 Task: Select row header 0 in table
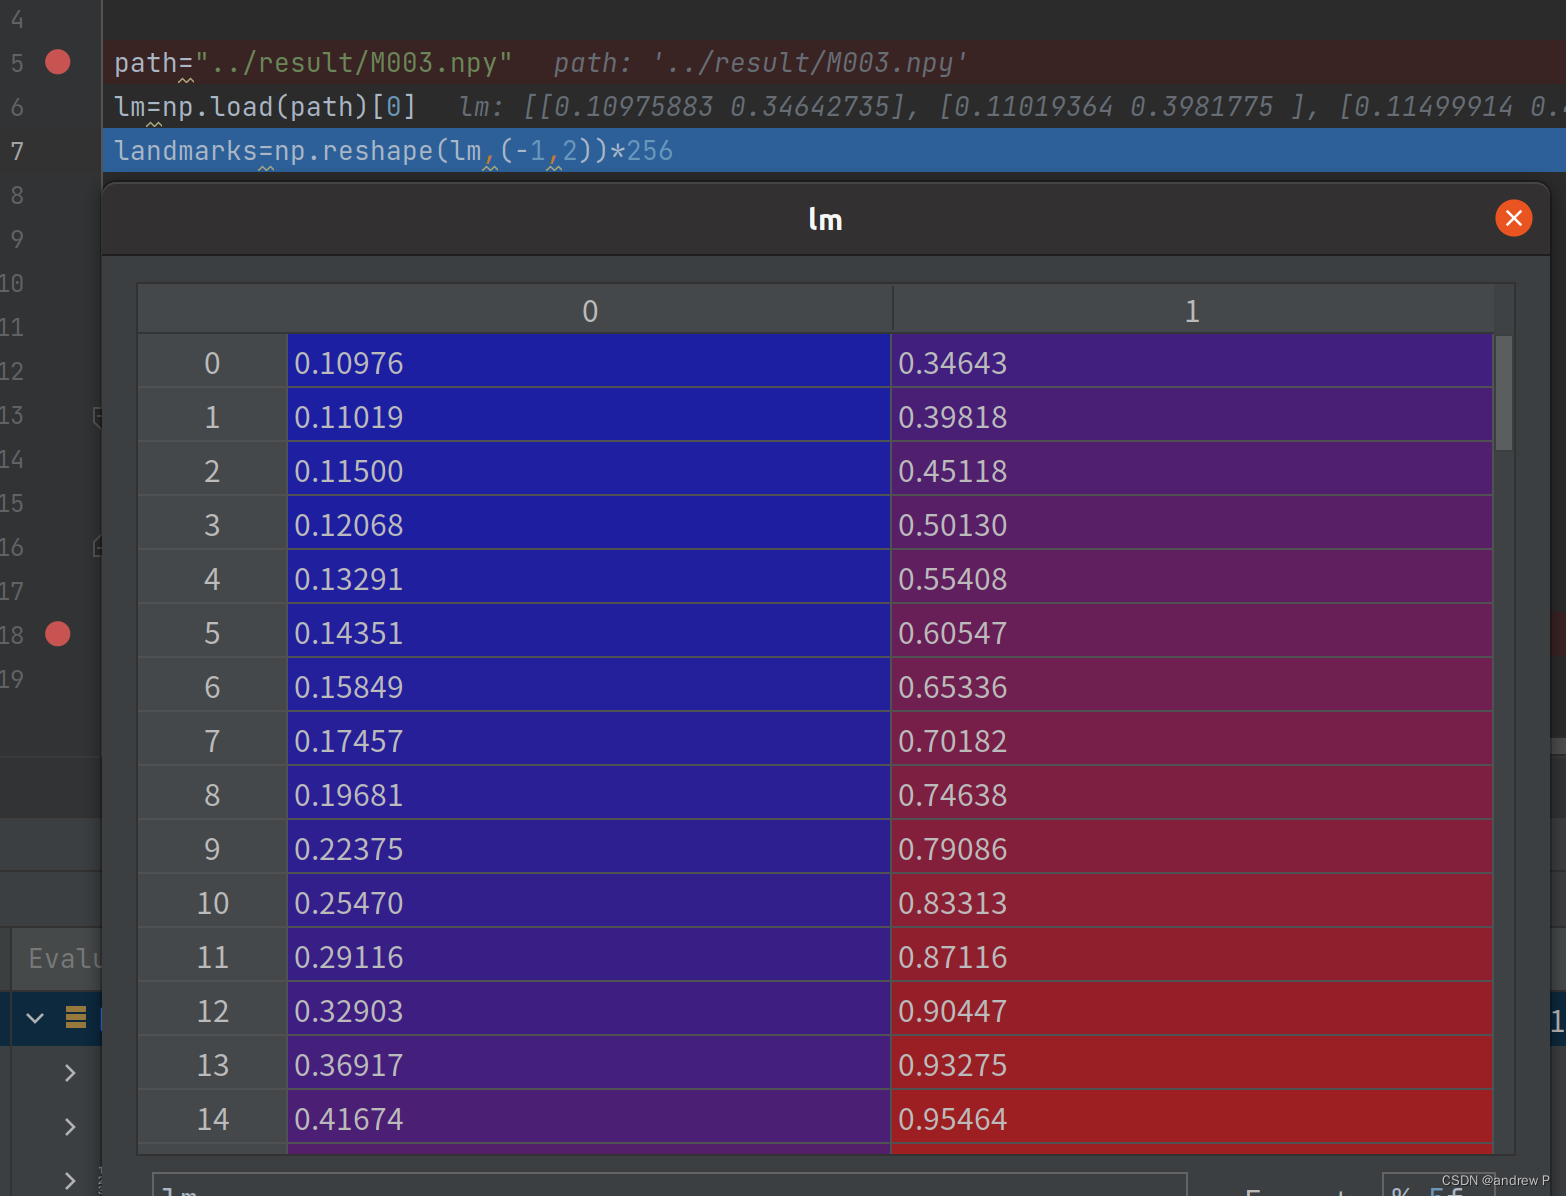pos(212,363)
